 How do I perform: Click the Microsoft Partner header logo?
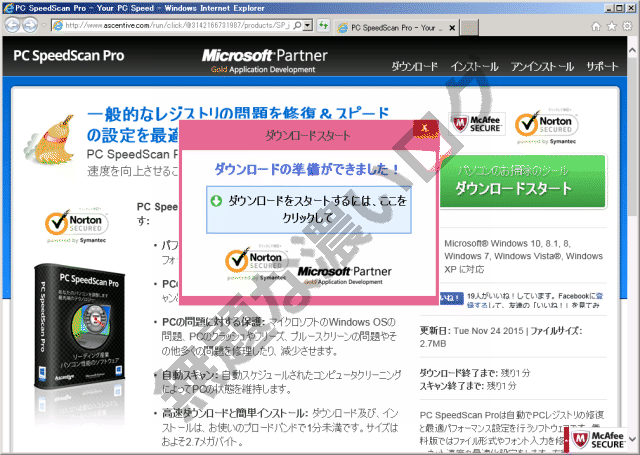pos(264,61)
